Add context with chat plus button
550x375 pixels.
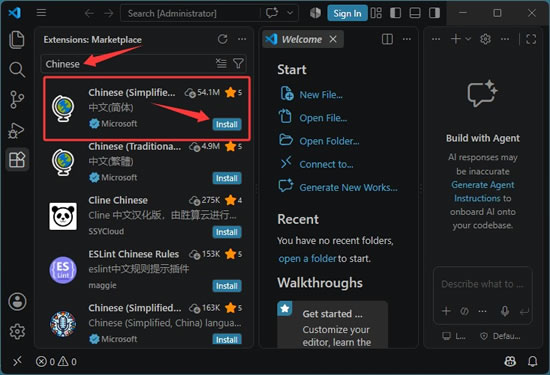tap(446, 311)
